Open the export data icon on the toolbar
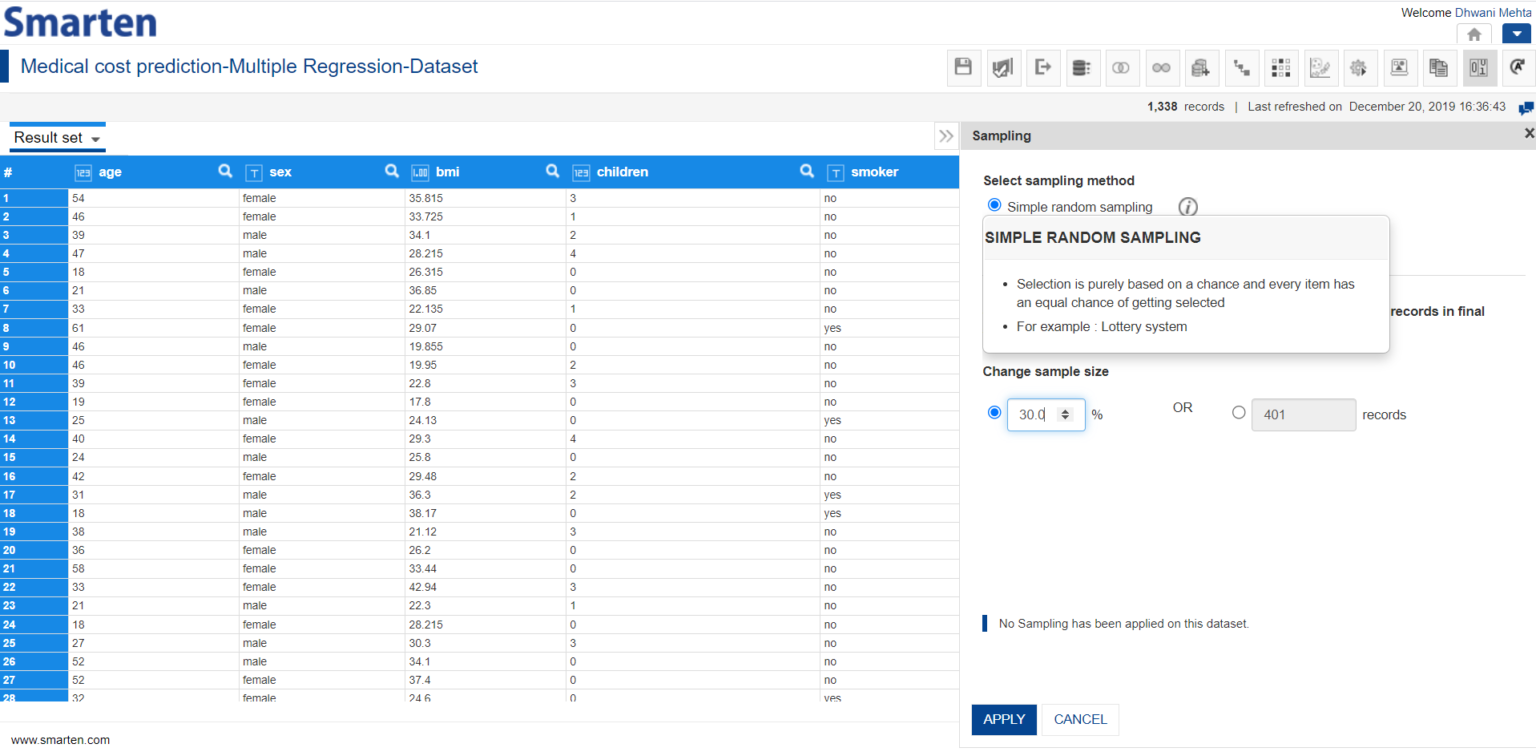 (1043, 67)
